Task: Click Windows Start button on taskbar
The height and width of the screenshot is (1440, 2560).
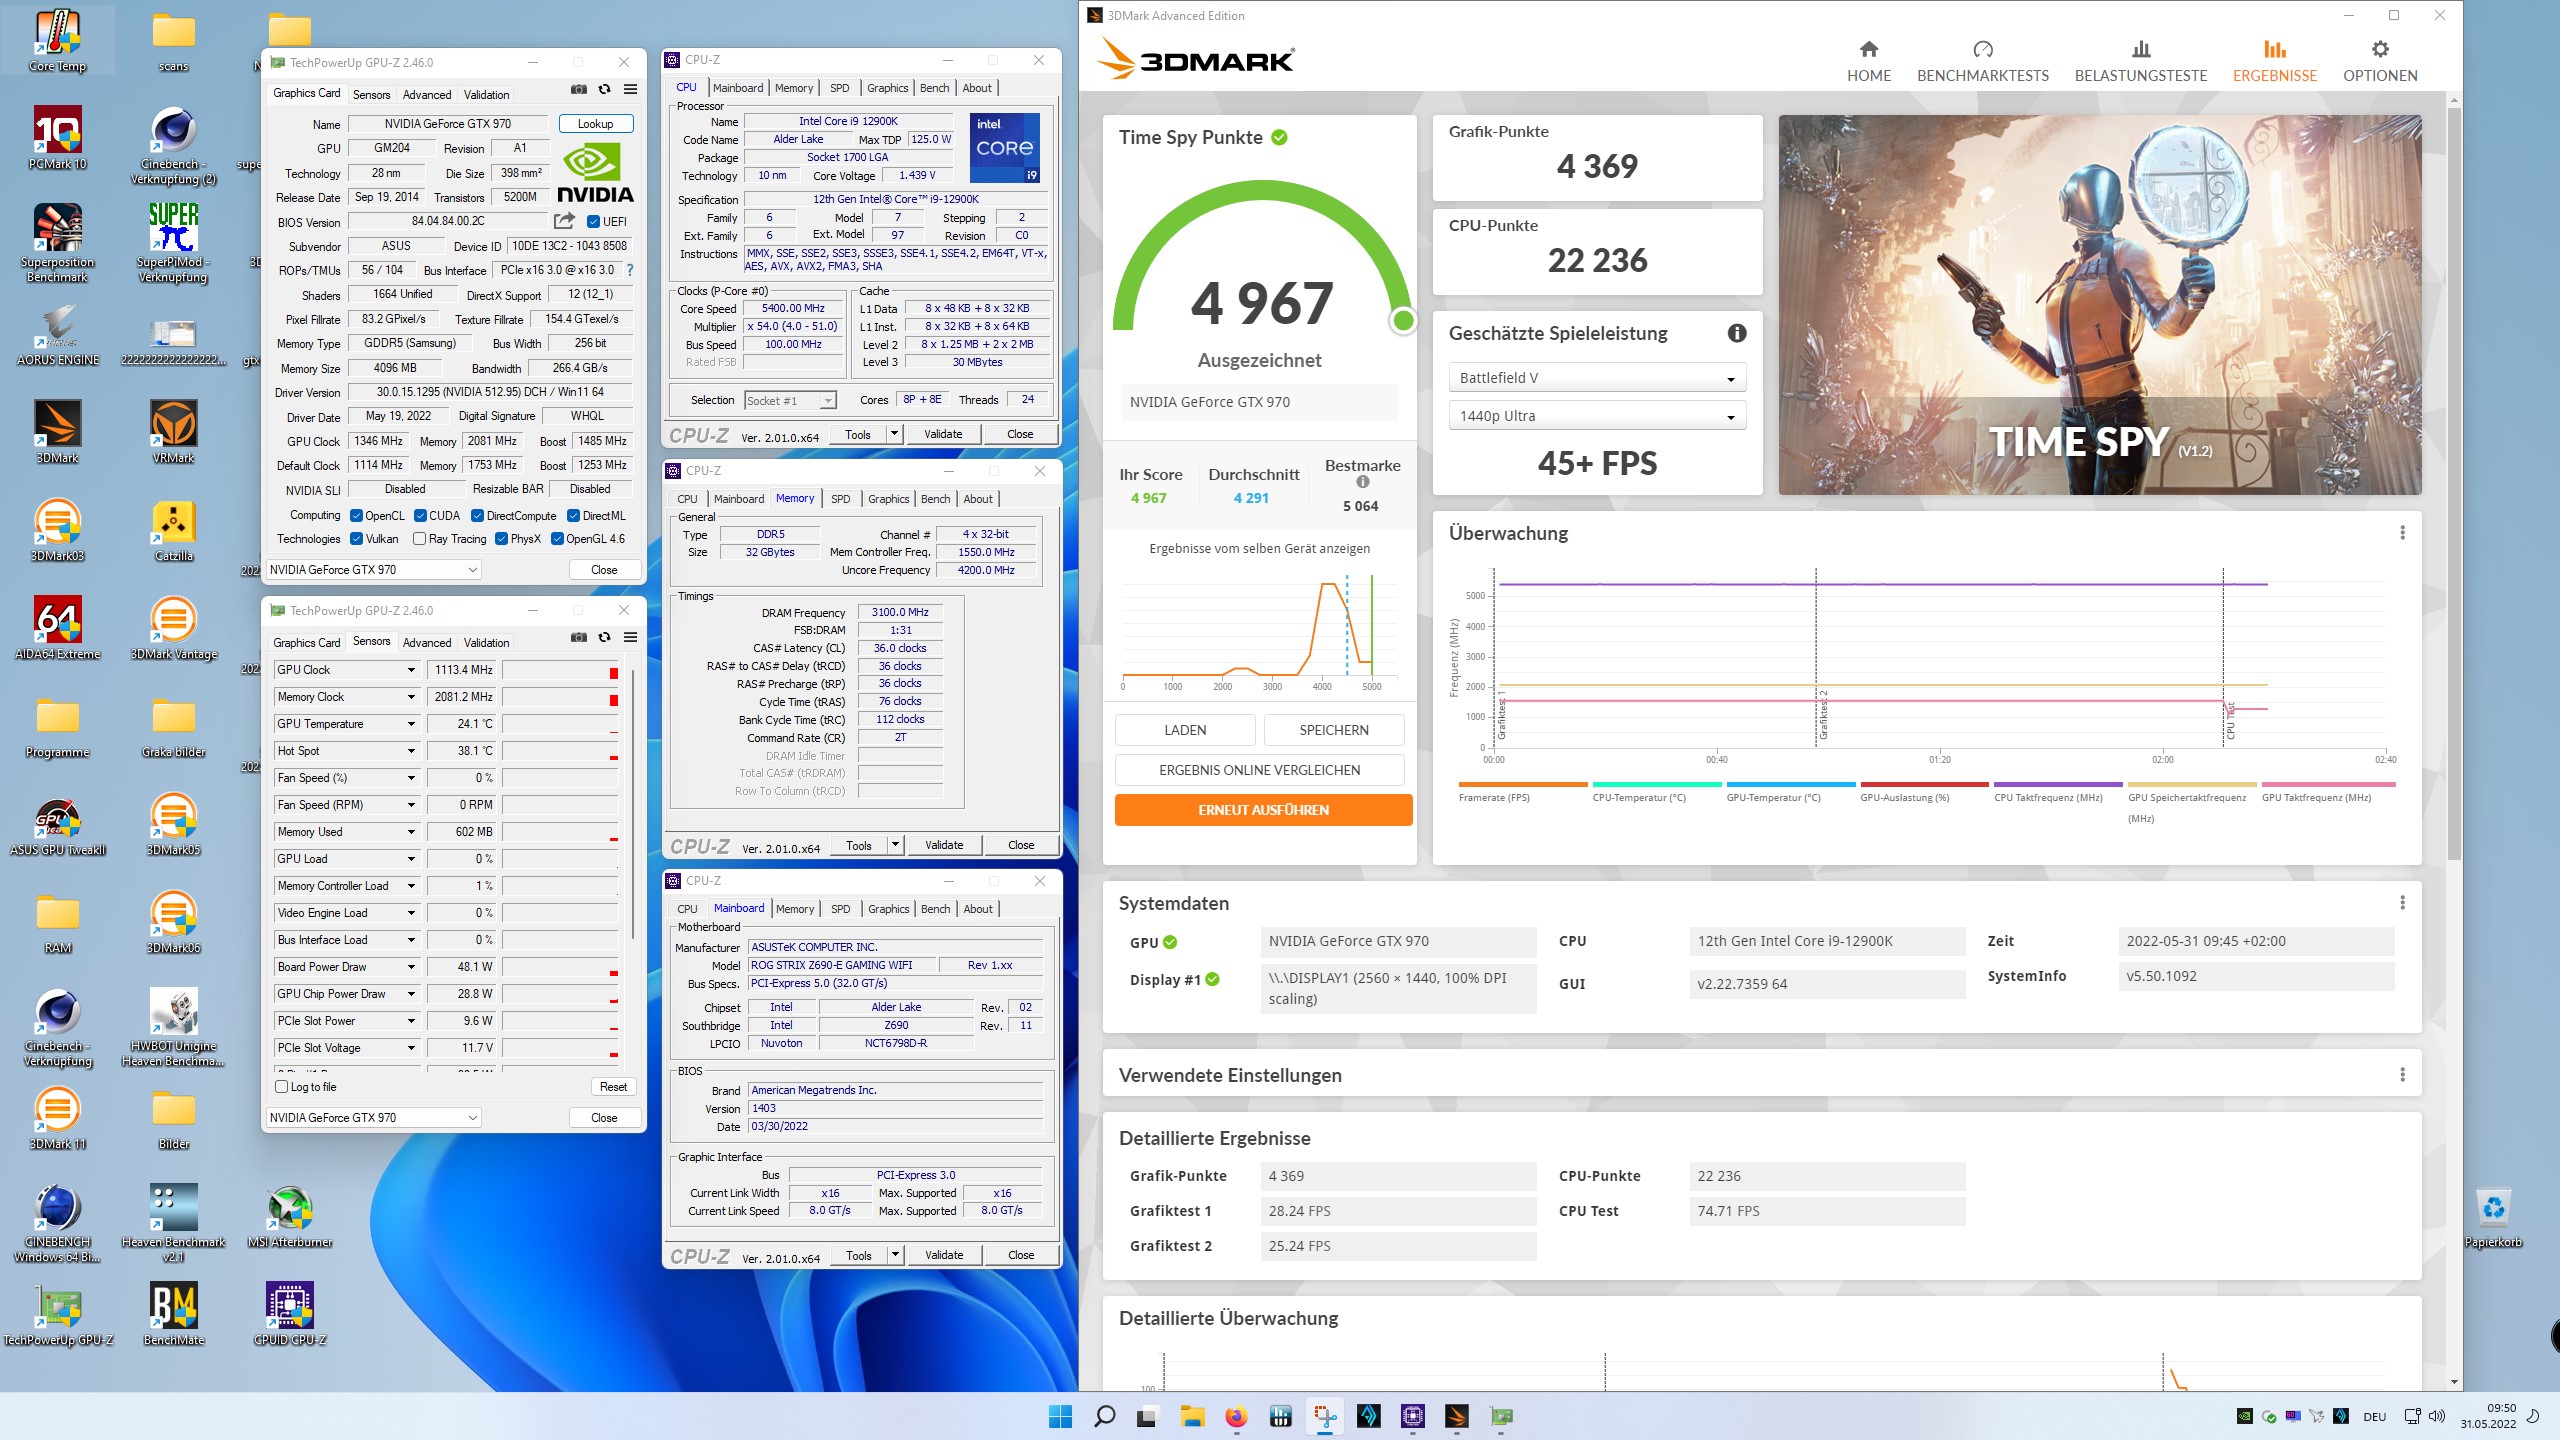Action: [1060, 1416]
